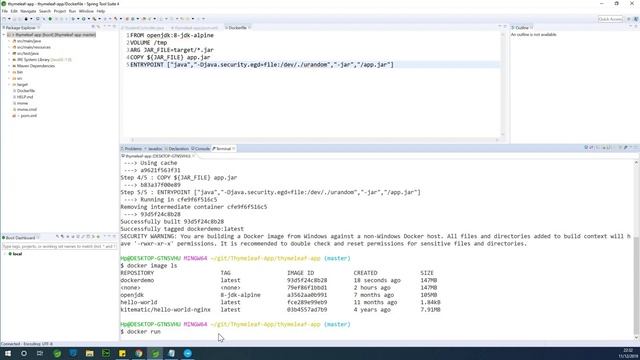
Task: Open the Edit menu
Action: (x=14, y=11)
